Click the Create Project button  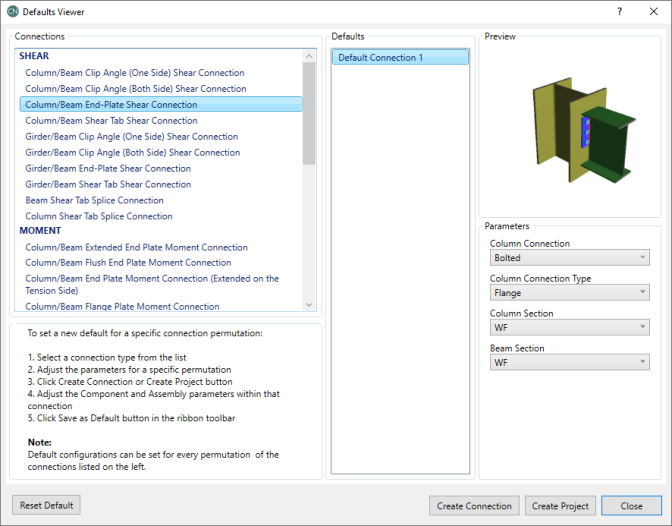tap(560, 506)
